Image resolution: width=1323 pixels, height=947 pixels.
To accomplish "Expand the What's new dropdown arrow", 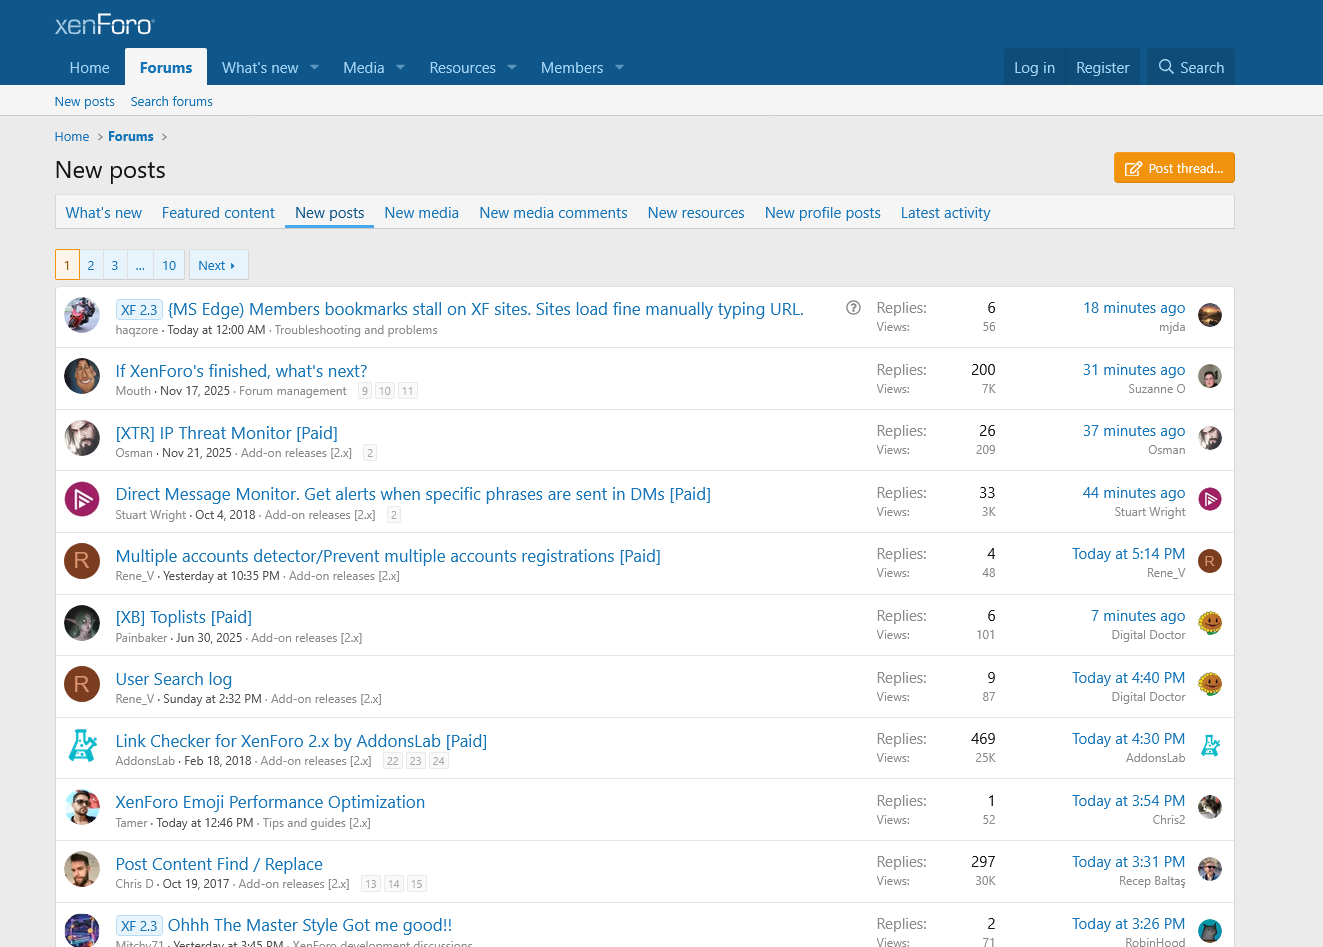I will point(314,68).
